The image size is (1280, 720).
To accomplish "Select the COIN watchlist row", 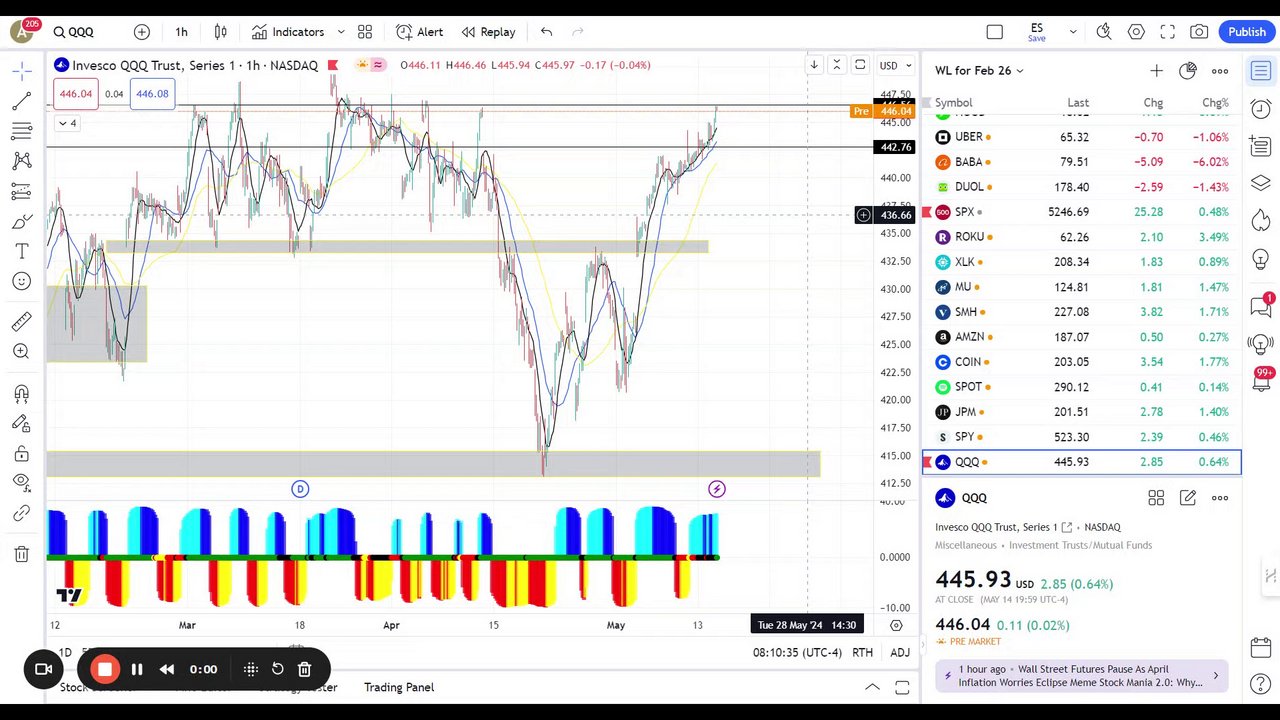I will 1082,362.
